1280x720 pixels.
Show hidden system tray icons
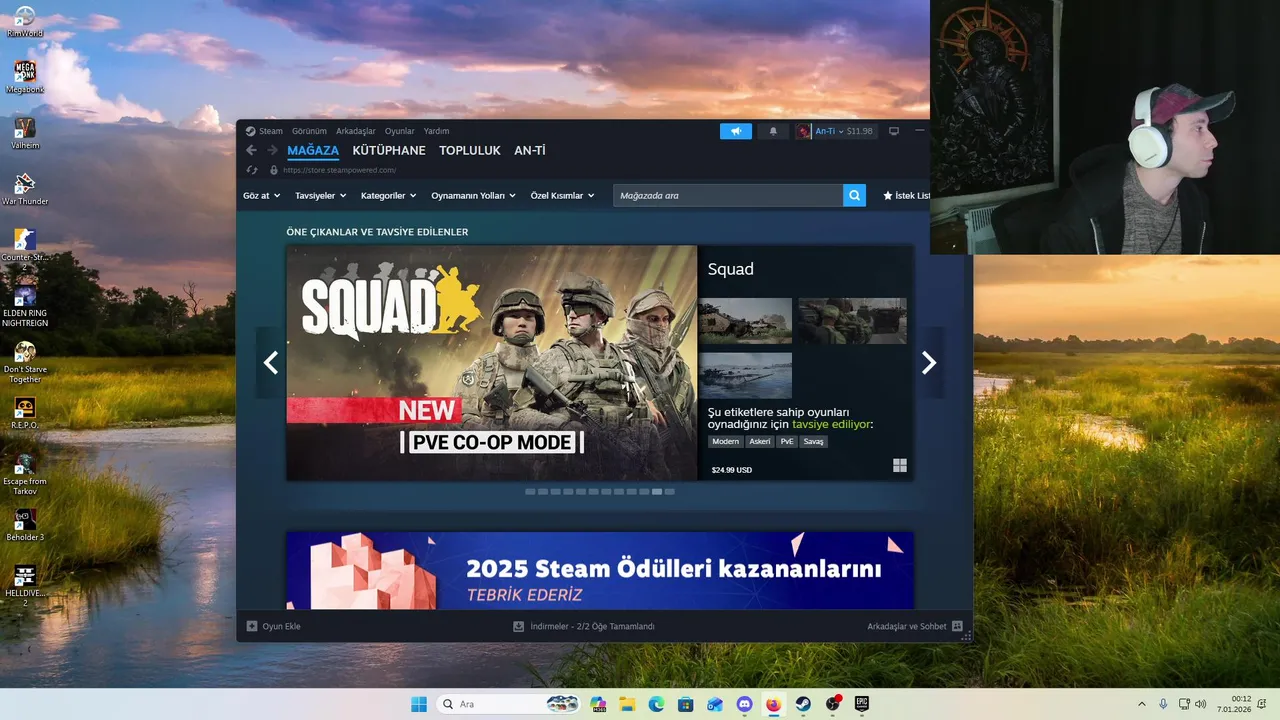point(1142,704)
